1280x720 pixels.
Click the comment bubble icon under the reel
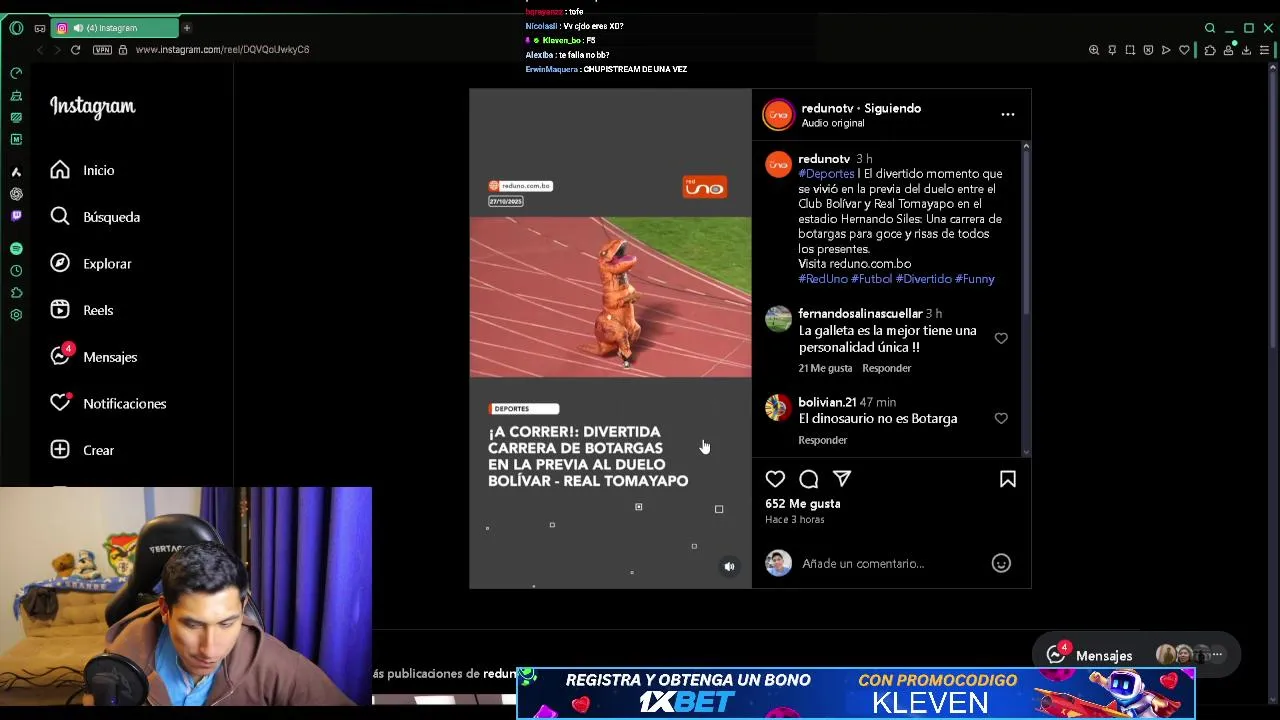809,479
